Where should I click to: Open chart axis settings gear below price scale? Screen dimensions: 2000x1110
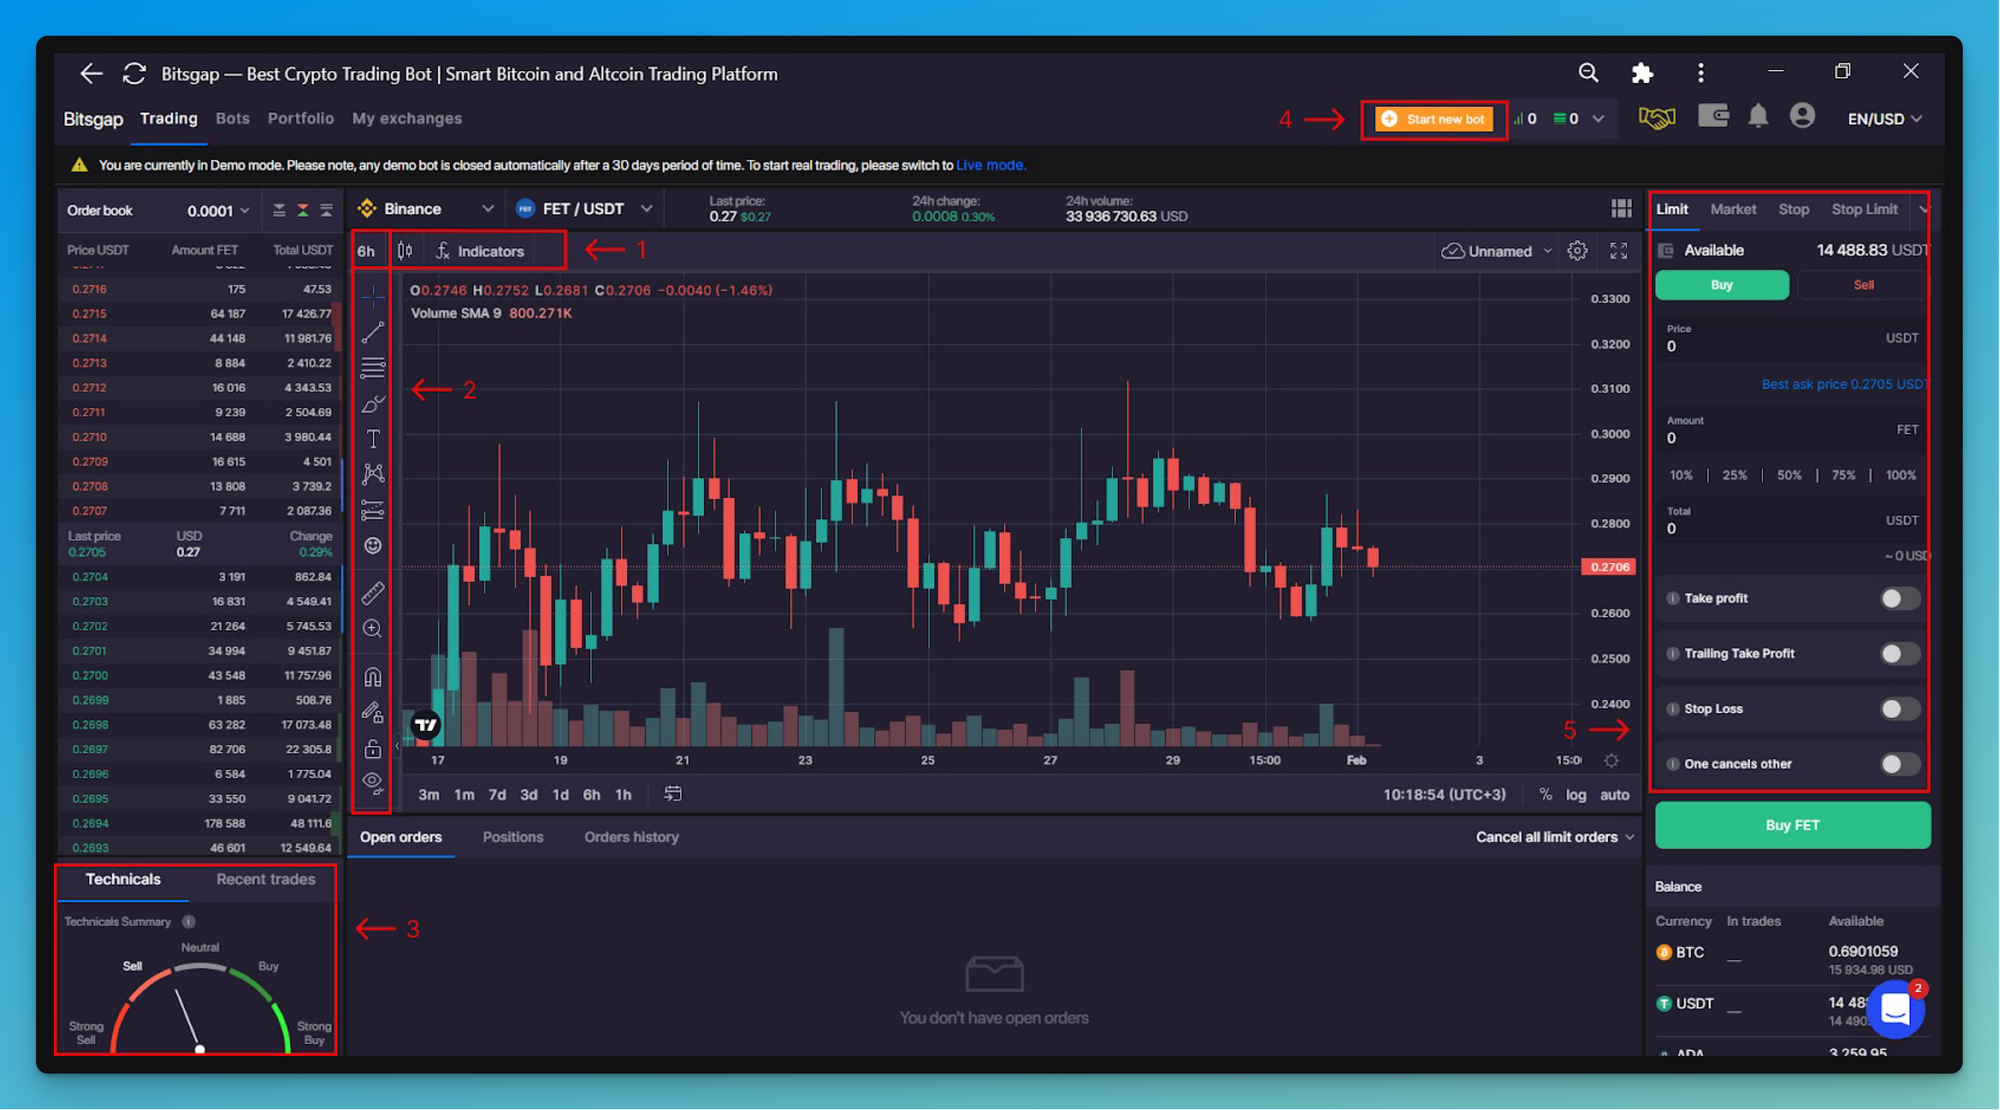[x=1611, y=761]
